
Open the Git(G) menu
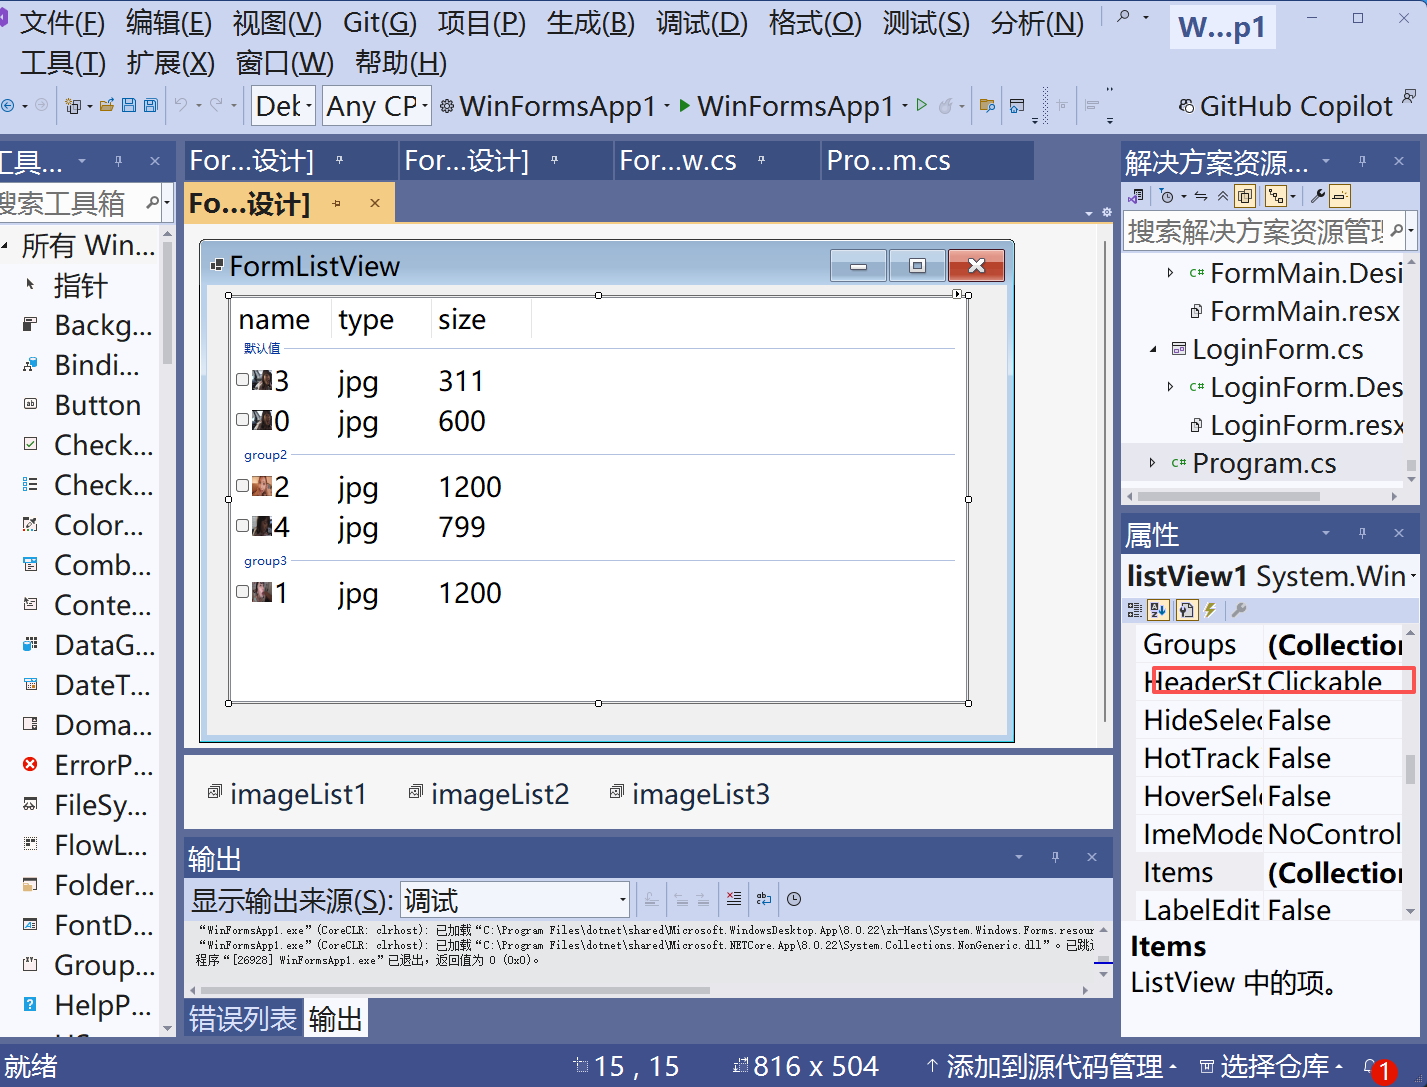[x=380, y=23]
